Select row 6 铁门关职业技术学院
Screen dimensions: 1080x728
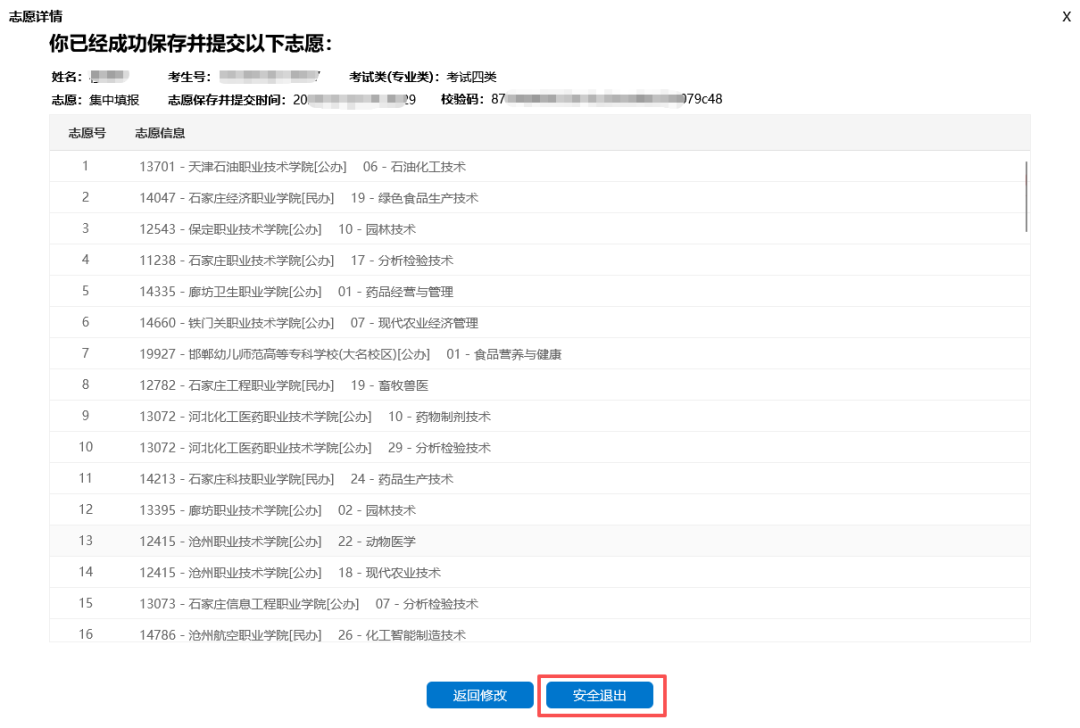tap(400, 323)
